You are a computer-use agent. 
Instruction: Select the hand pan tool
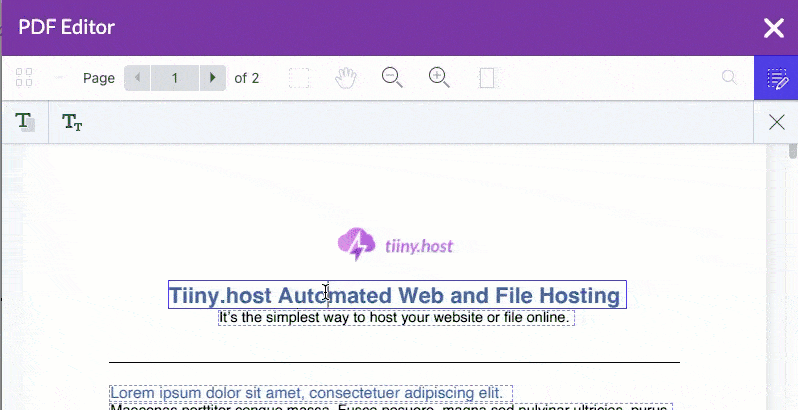[x=346, y=78]
